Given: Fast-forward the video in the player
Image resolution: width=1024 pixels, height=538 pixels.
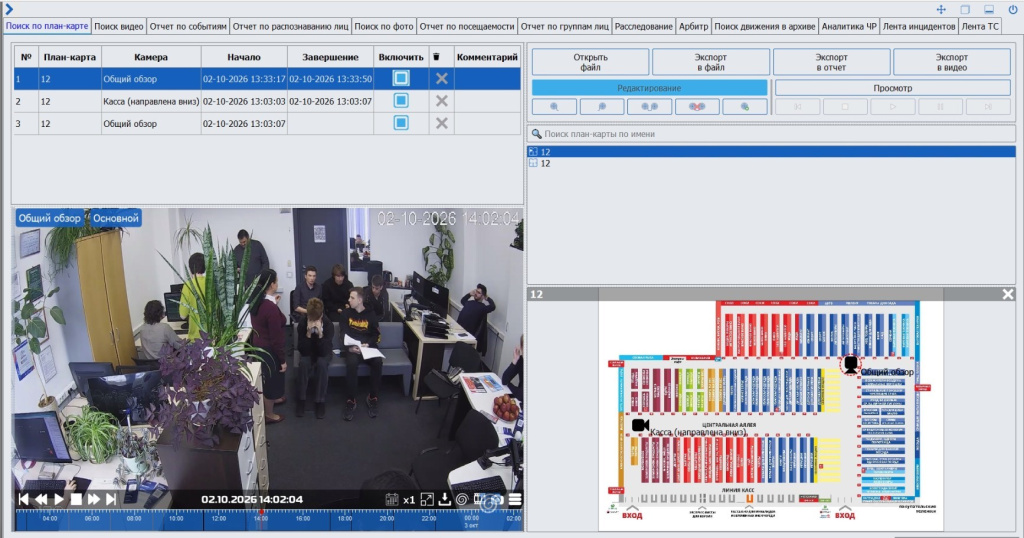Looking at the screenshot, I should pos(94,499).
